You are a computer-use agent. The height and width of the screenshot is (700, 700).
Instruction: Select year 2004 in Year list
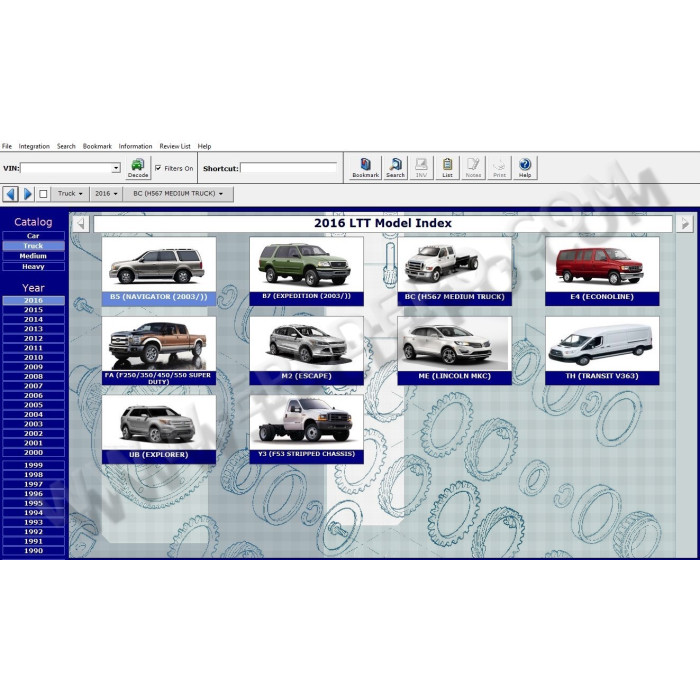33,414
